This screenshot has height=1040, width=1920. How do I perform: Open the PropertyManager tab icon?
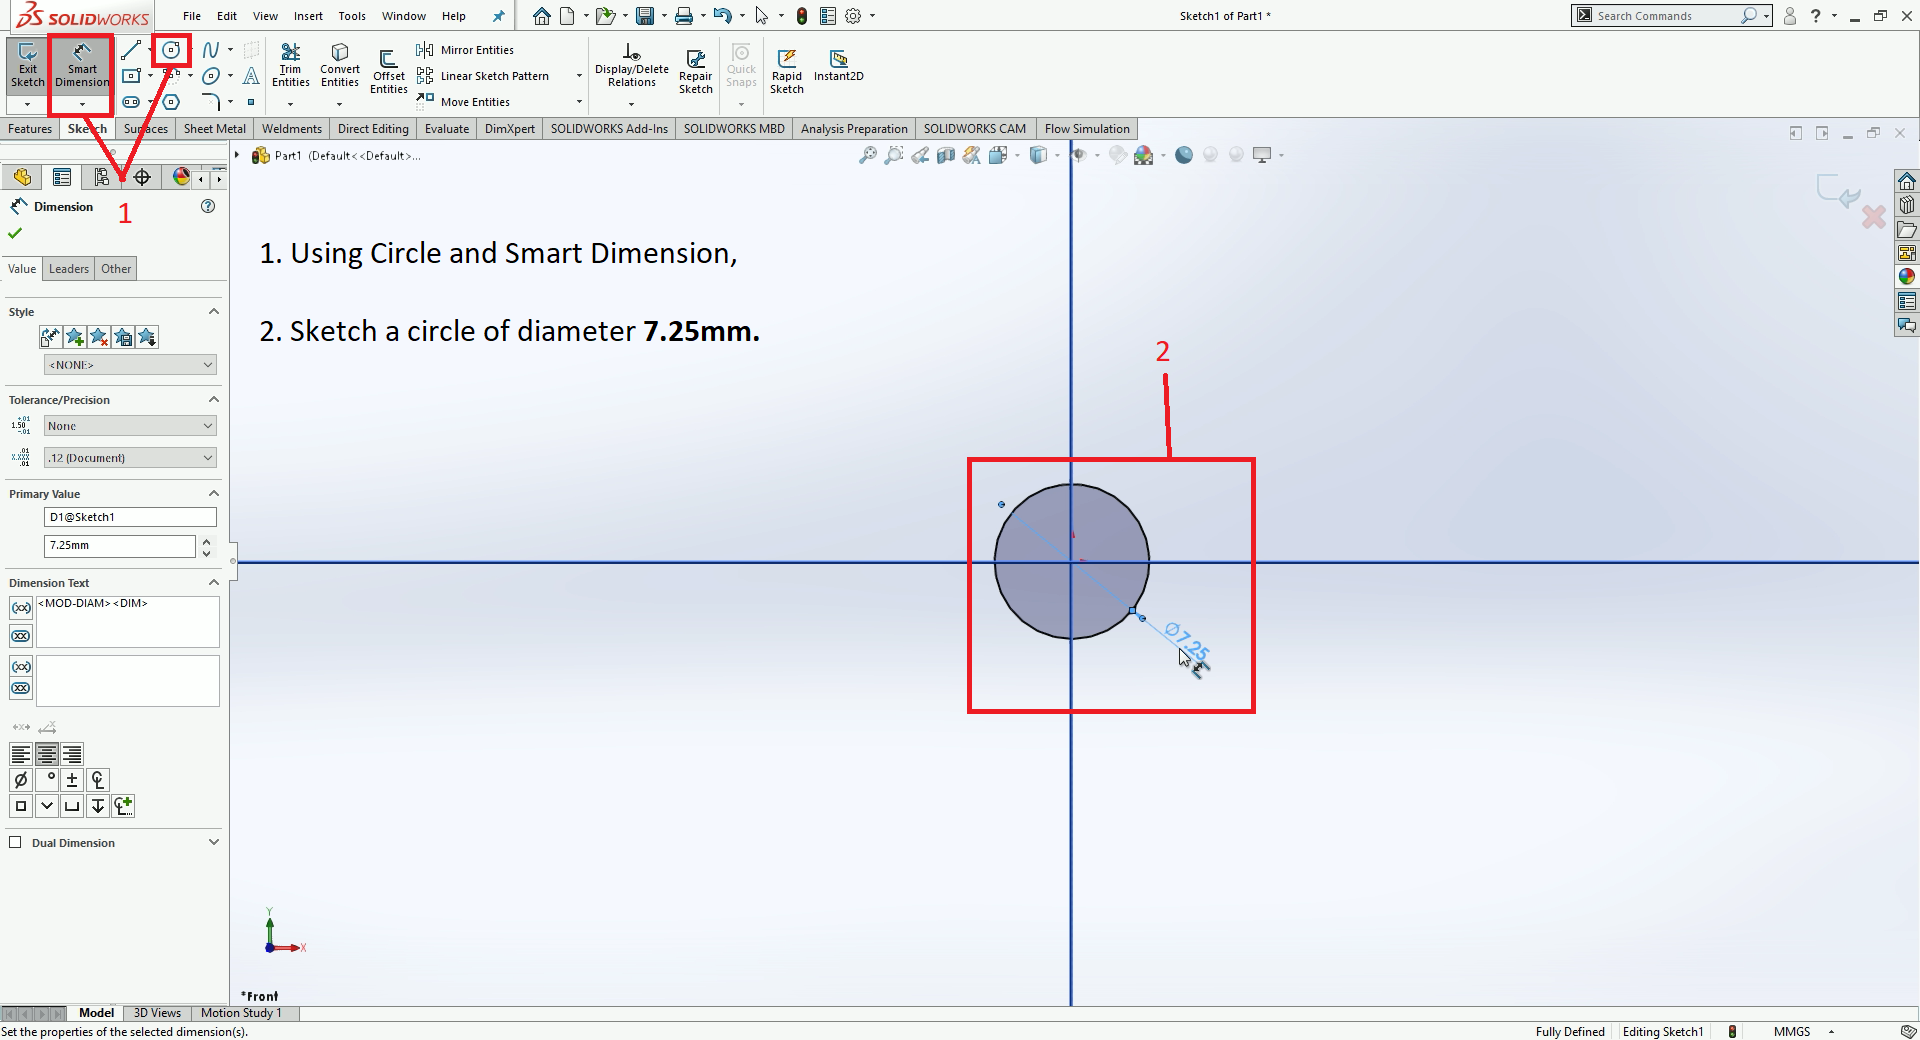62,177
